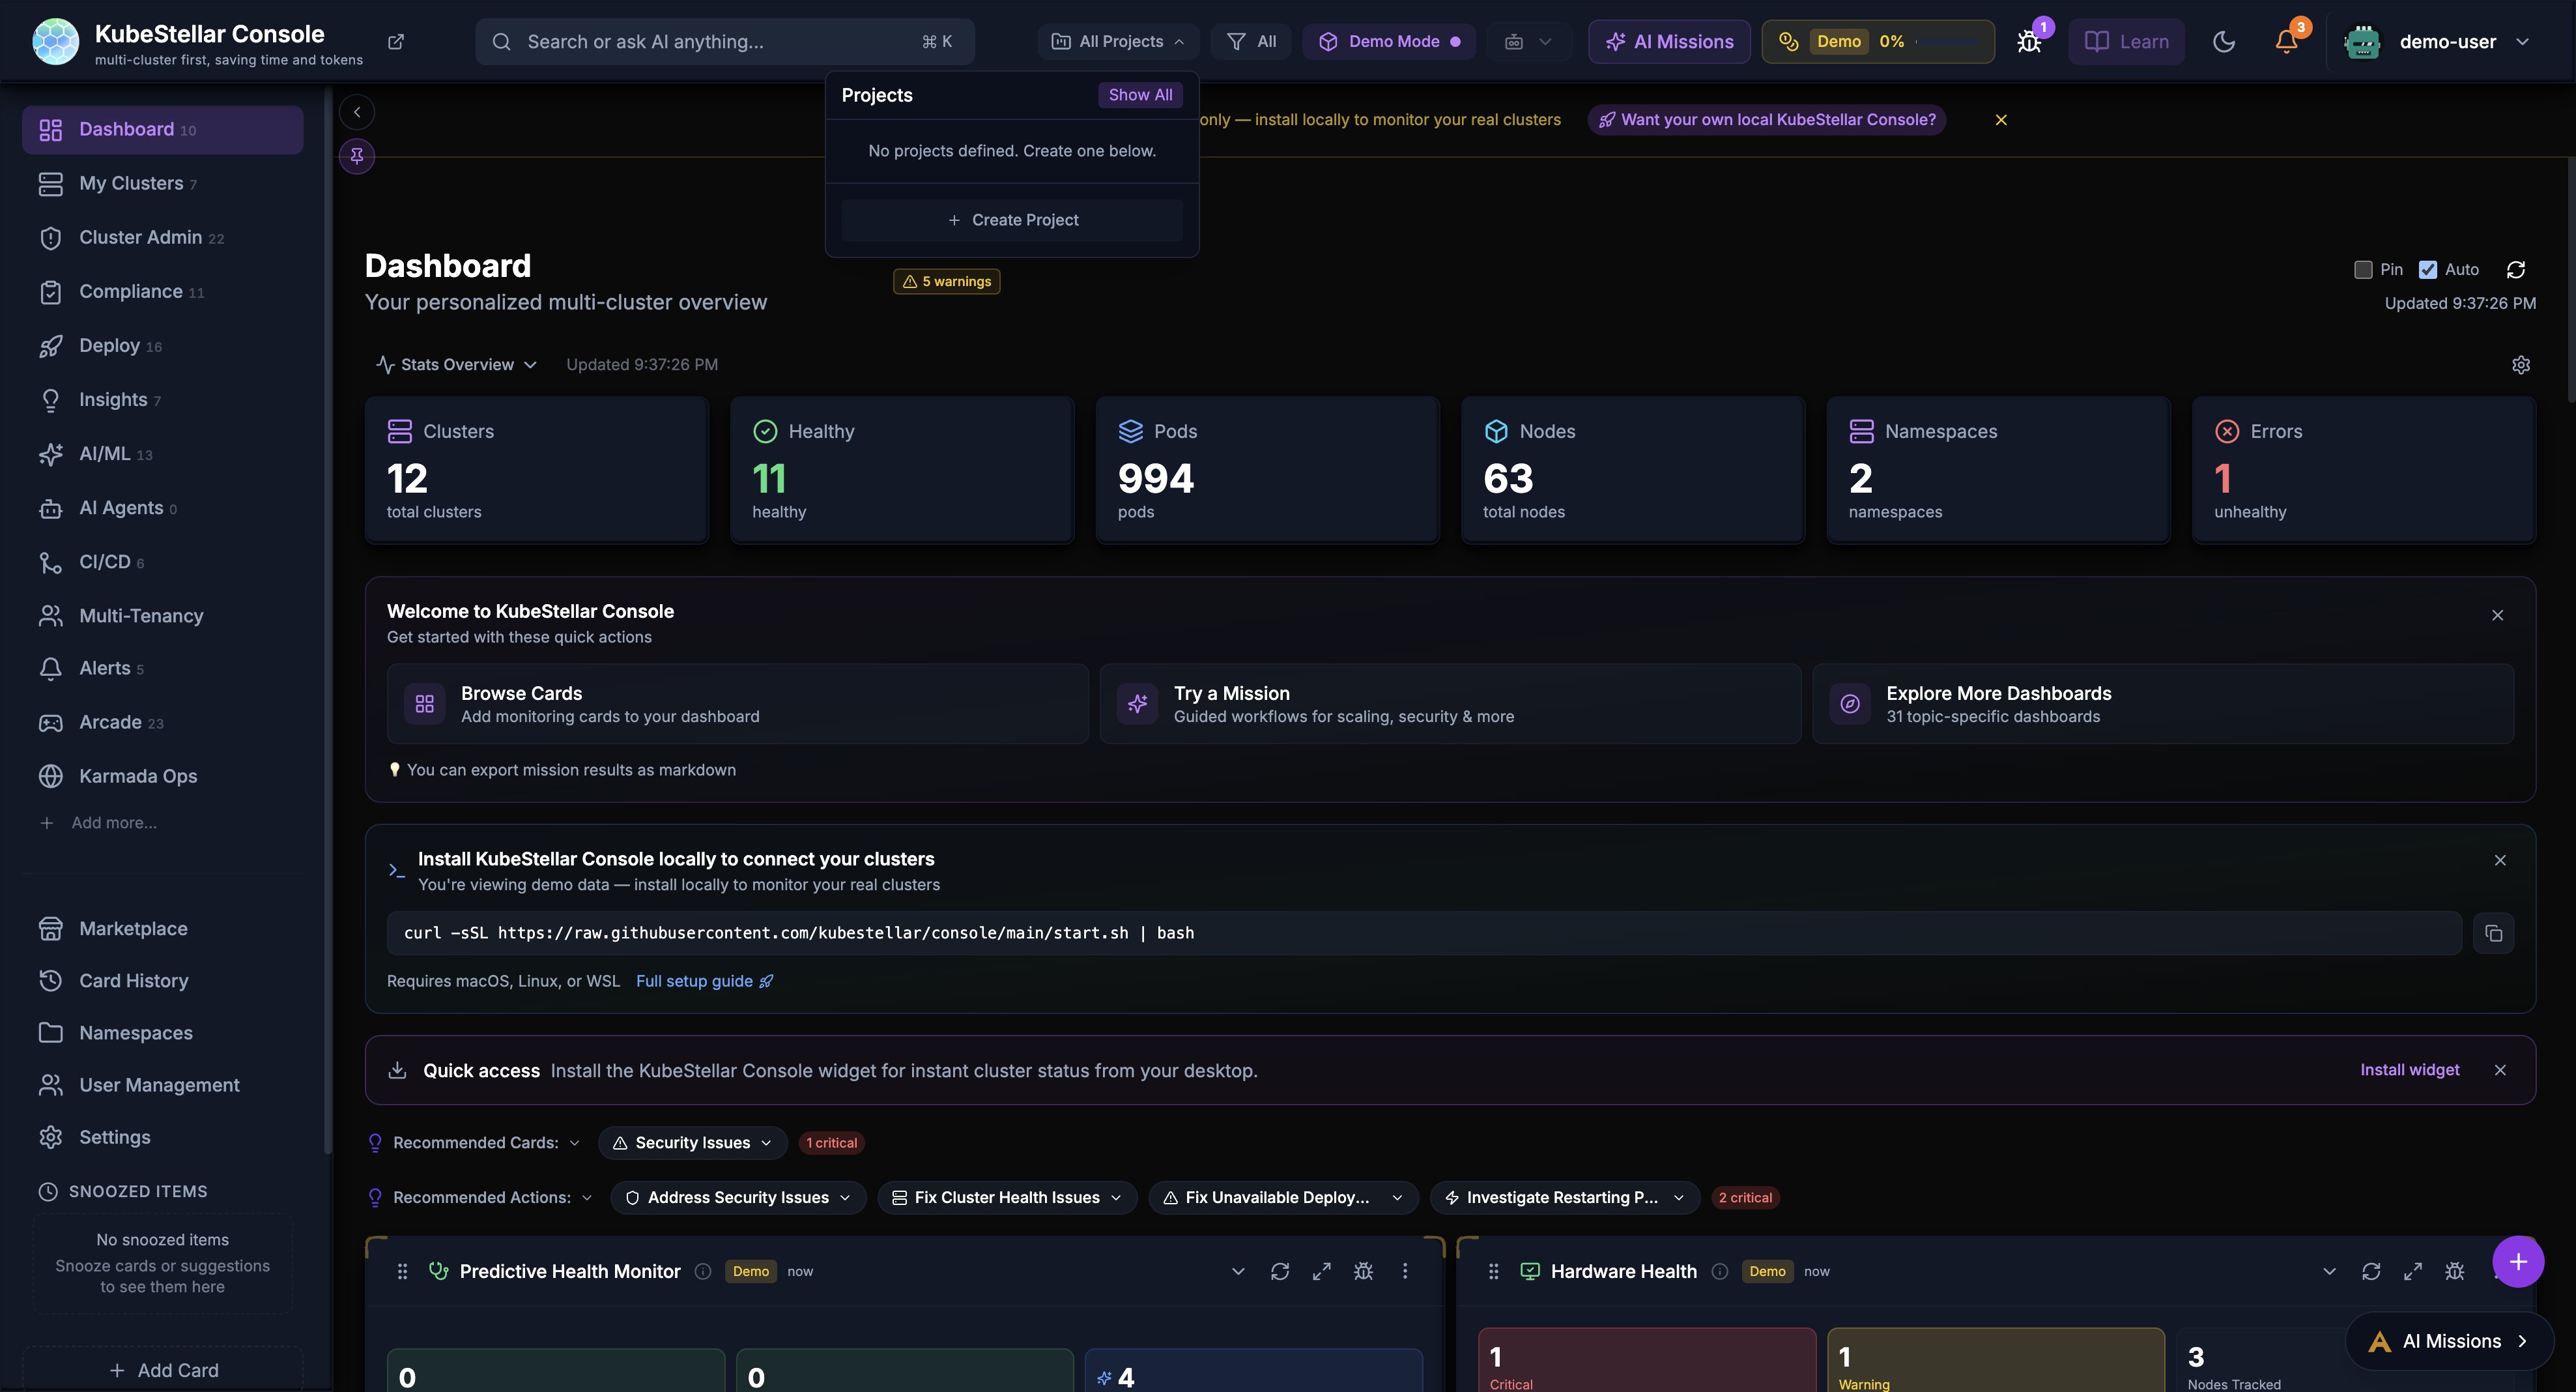Click the bug report icon near Learn button

click(x=2029, y=41)
